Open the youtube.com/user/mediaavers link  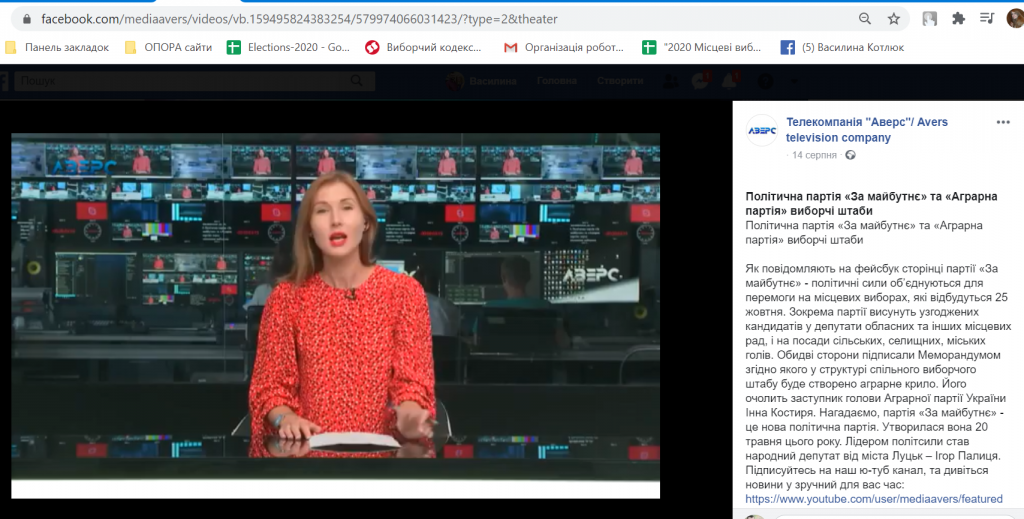tap(873, 499)
